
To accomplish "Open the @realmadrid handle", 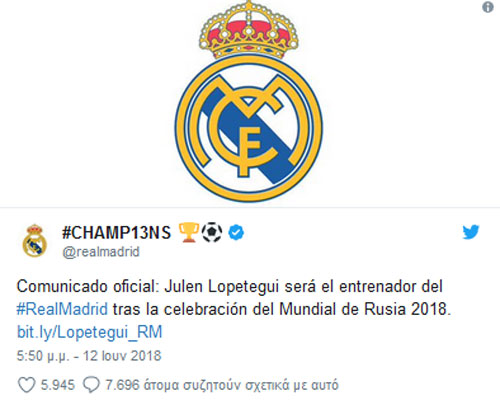I will tap(101, 252).
